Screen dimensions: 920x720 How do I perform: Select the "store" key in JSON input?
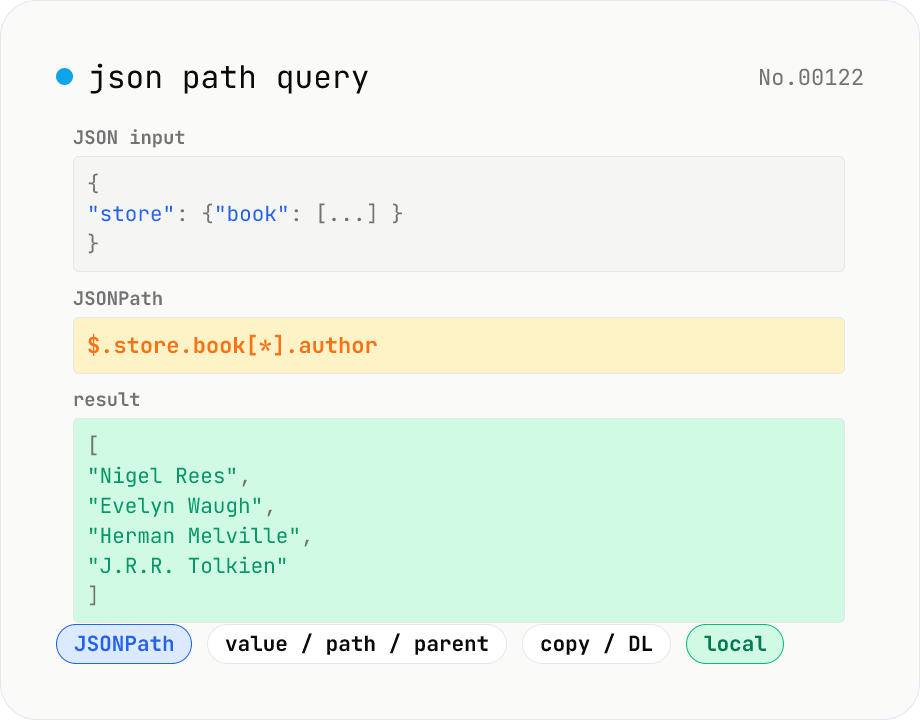[131, 214]
